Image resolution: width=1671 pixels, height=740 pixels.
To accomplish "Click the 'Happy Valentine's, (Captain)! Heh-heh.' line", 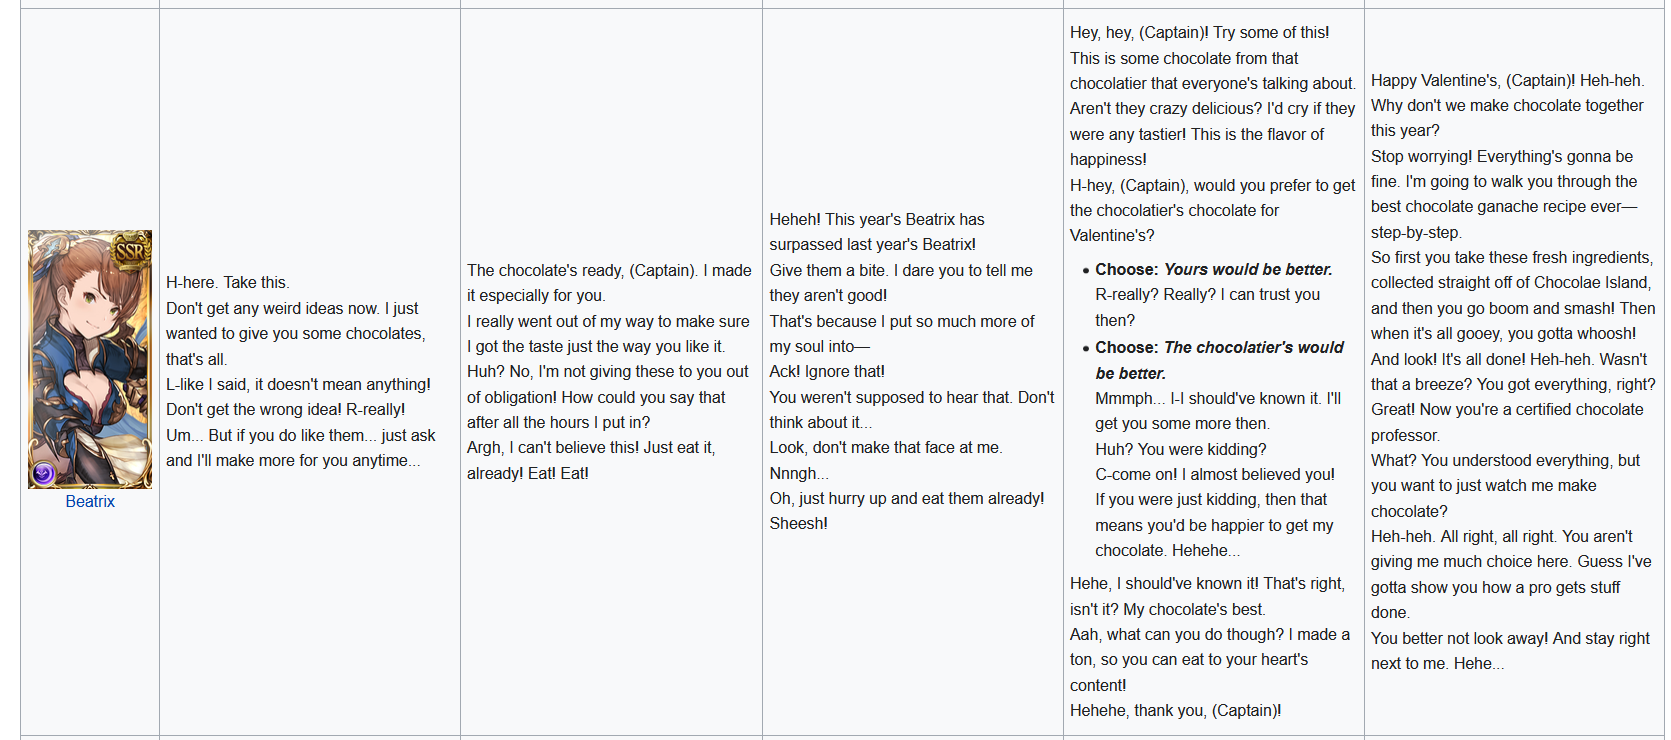I will 1508,81.
